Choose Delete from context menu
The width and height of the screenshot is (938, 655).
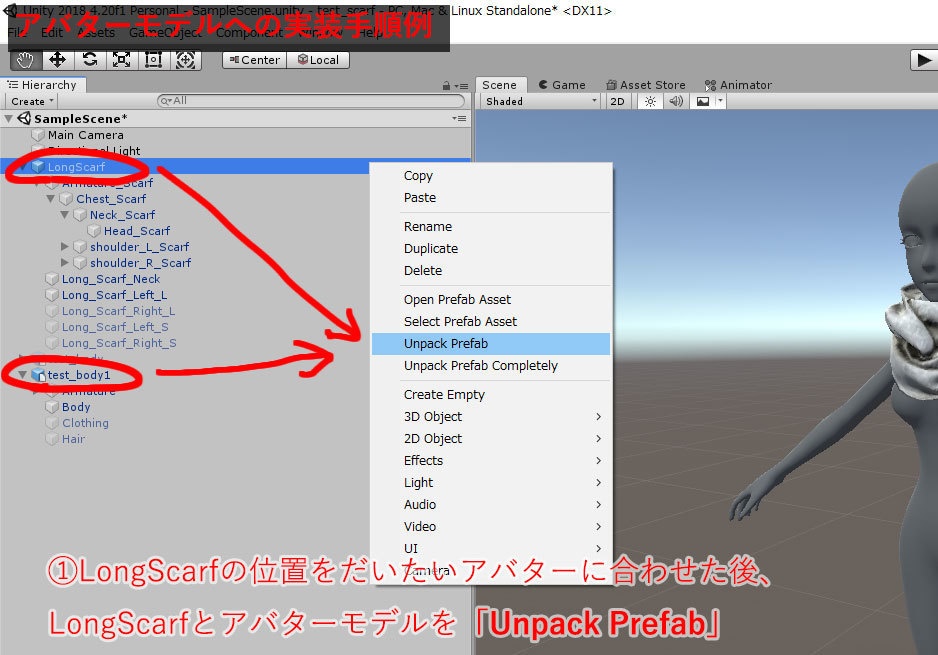491,271
